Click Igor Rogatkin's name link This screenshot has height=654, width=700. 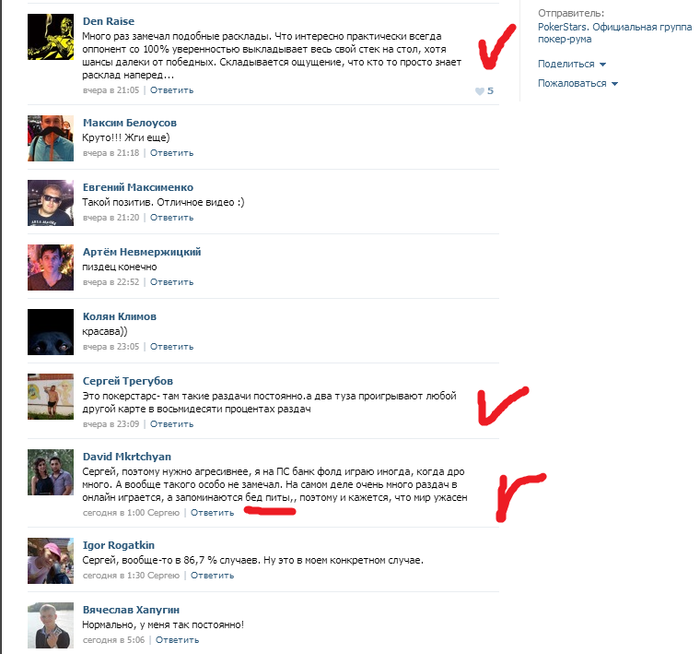[118, 545]
